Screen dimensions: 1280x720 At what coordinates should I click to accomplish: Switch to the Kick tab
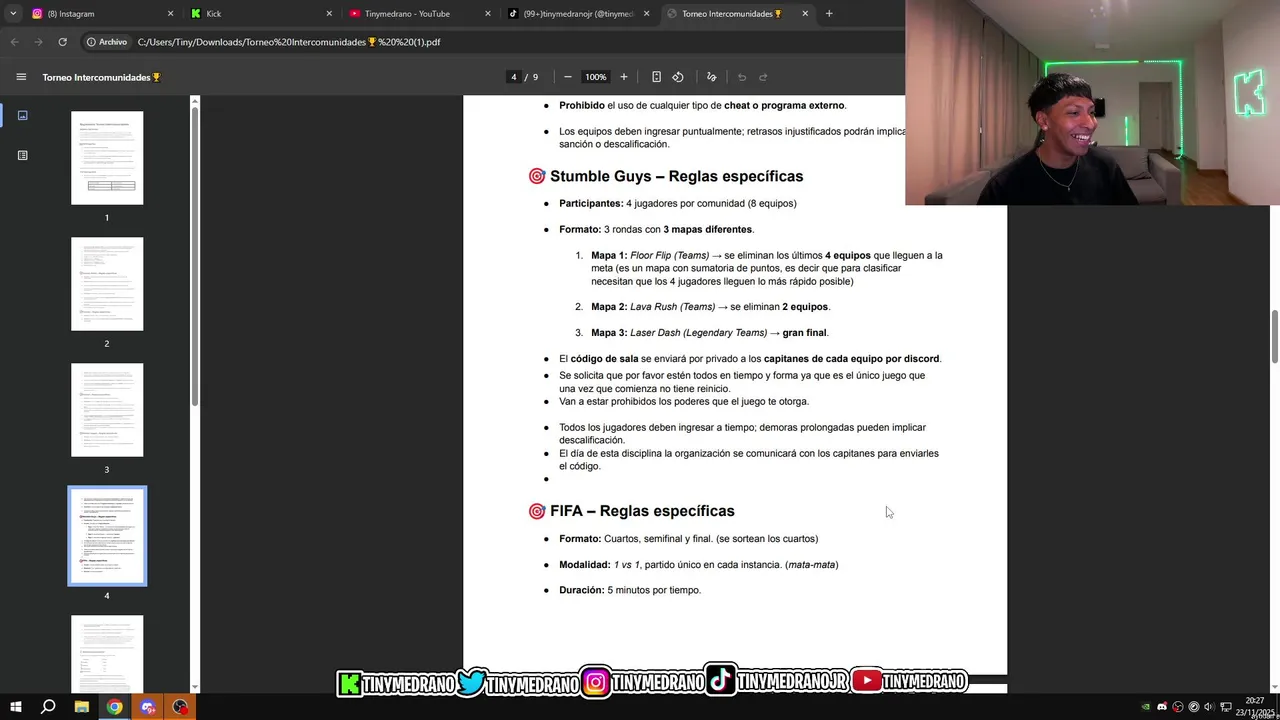[262, 14]
